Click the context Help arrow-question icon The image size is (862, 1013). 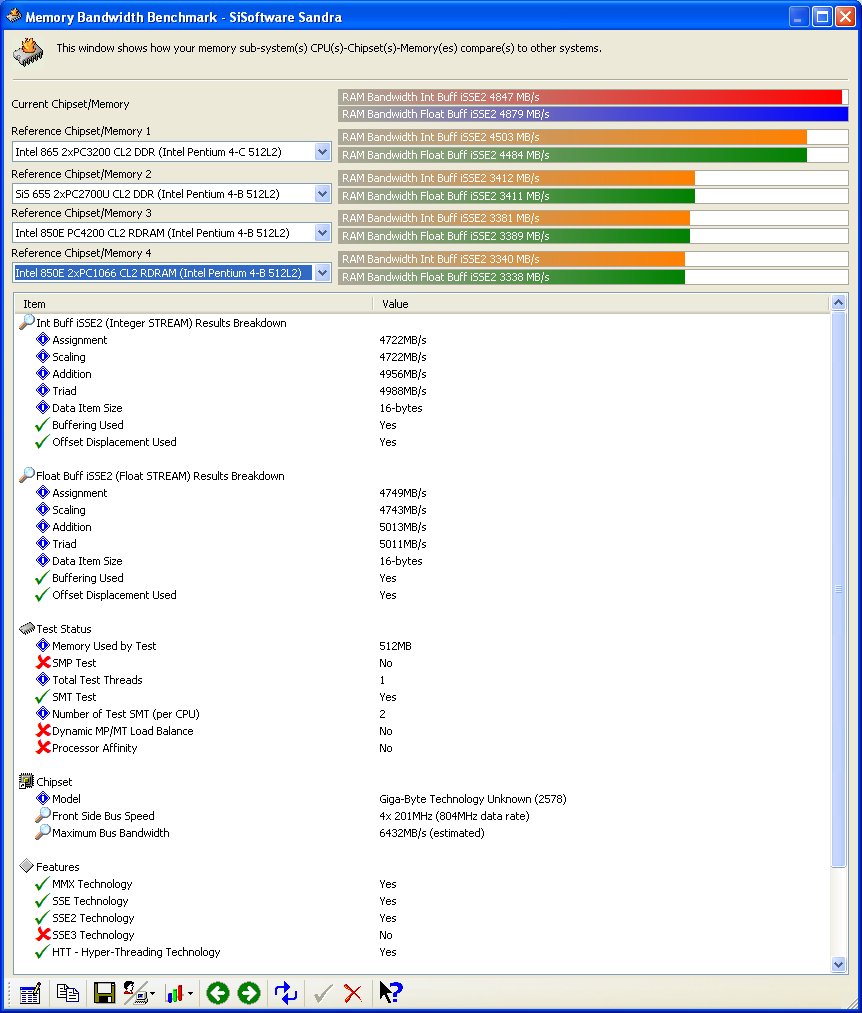tap(390, 992)
